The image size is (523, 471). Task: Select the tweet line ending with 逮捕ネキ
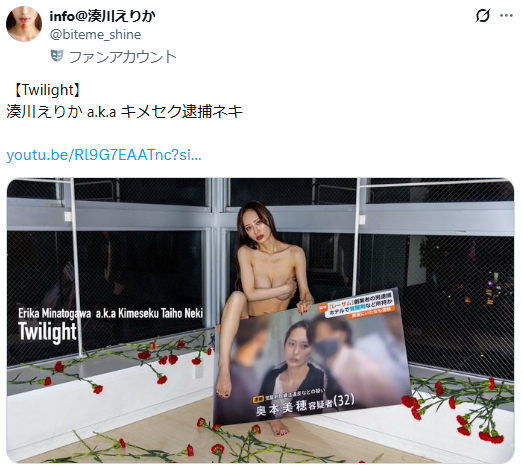tap(124, 111)
